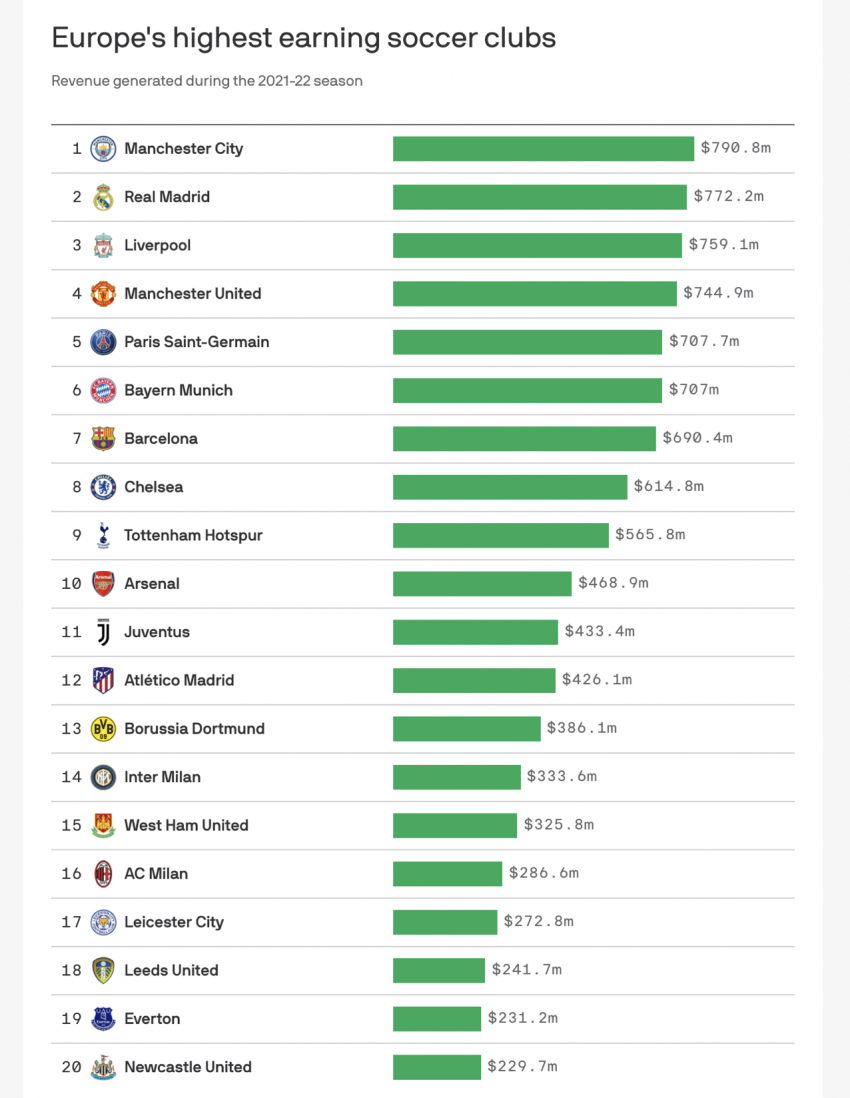Click the Tottenham Hotspur cockerel logo
The height and width of the screenshot is (1098, 850).
pyautogui.click(x=103, y=535)
